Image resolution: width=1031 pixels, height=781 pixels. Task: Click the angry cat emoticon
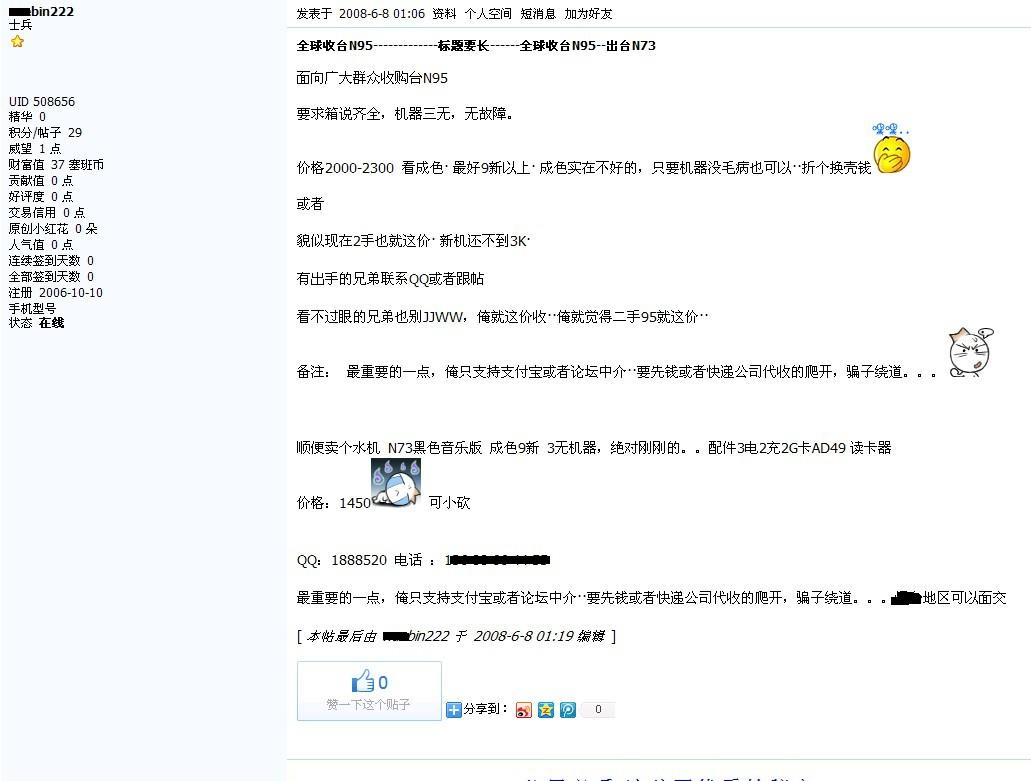tap(971, 352)
